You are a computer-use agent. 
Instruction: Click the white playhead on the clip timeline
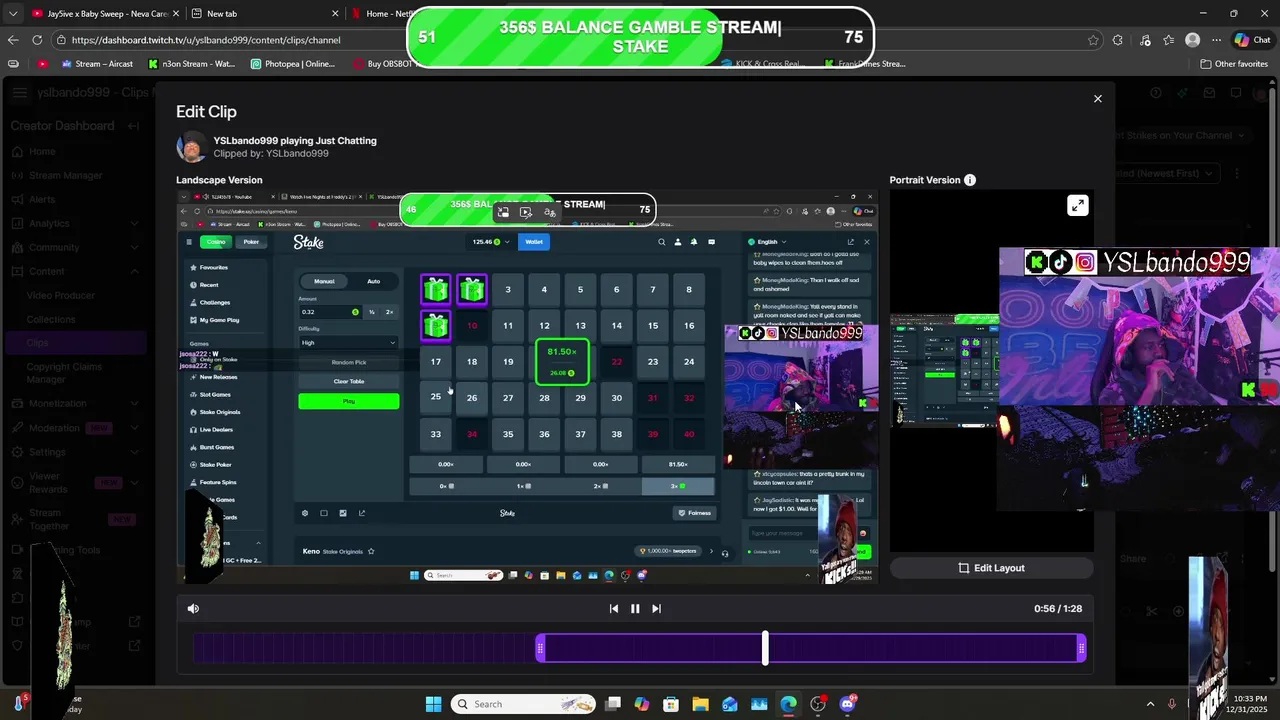click(x=765, y=648)
